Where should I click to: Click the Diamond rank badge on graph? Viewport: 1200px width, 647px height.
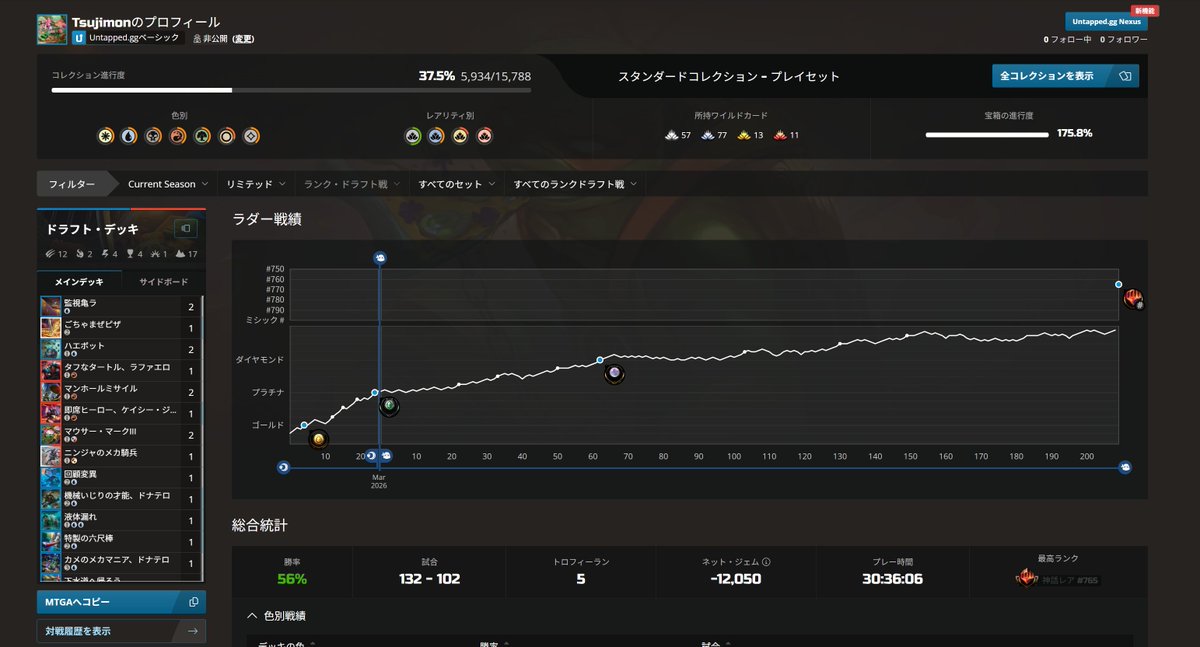pyautogui.click(x=615, y=373)
